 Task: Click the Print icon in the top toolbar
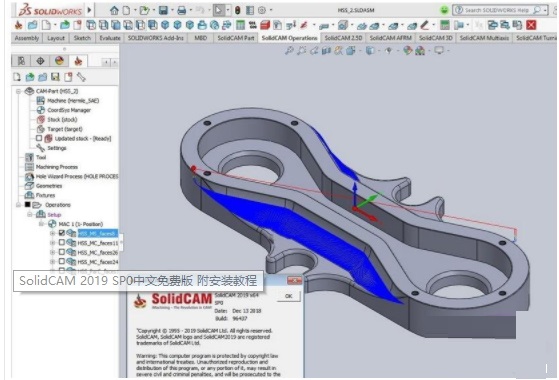click(x=182, y=10)
